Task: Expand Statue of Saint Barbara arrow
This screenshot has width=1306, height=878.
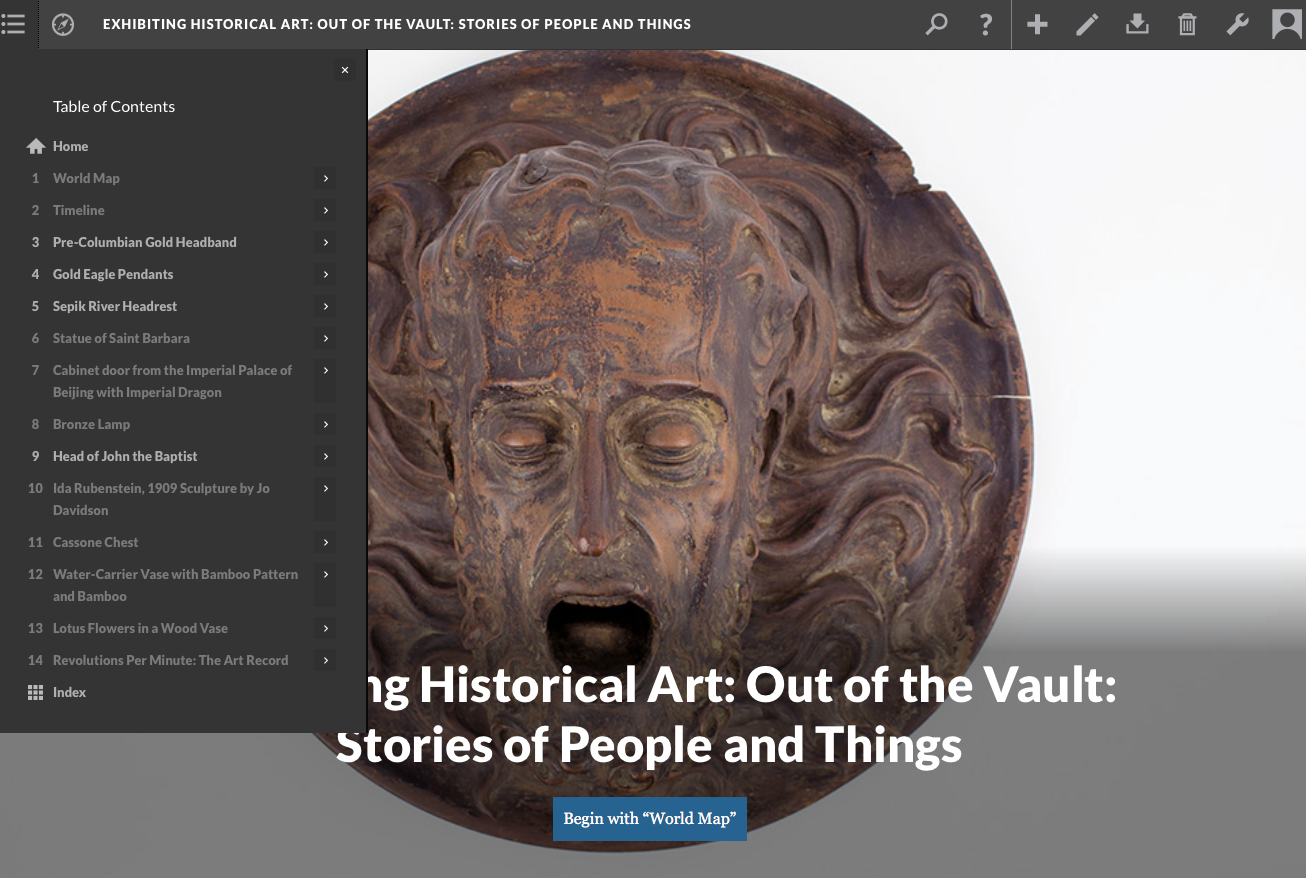Action: pos(326,338)
